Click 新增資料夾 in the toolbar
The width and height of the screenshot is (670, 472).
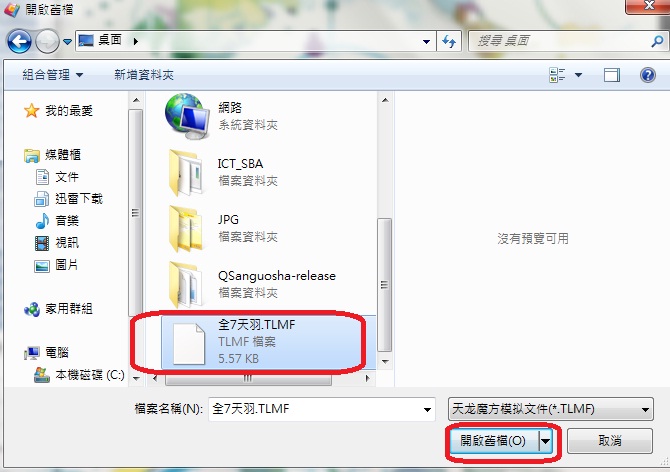pyautogui.click(x=144, y=75)
